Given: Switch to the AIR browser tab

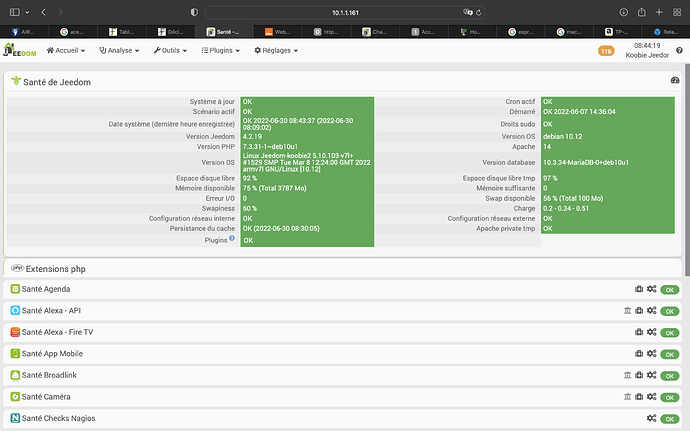Looking at the screenshot, I should pos(23,32).
